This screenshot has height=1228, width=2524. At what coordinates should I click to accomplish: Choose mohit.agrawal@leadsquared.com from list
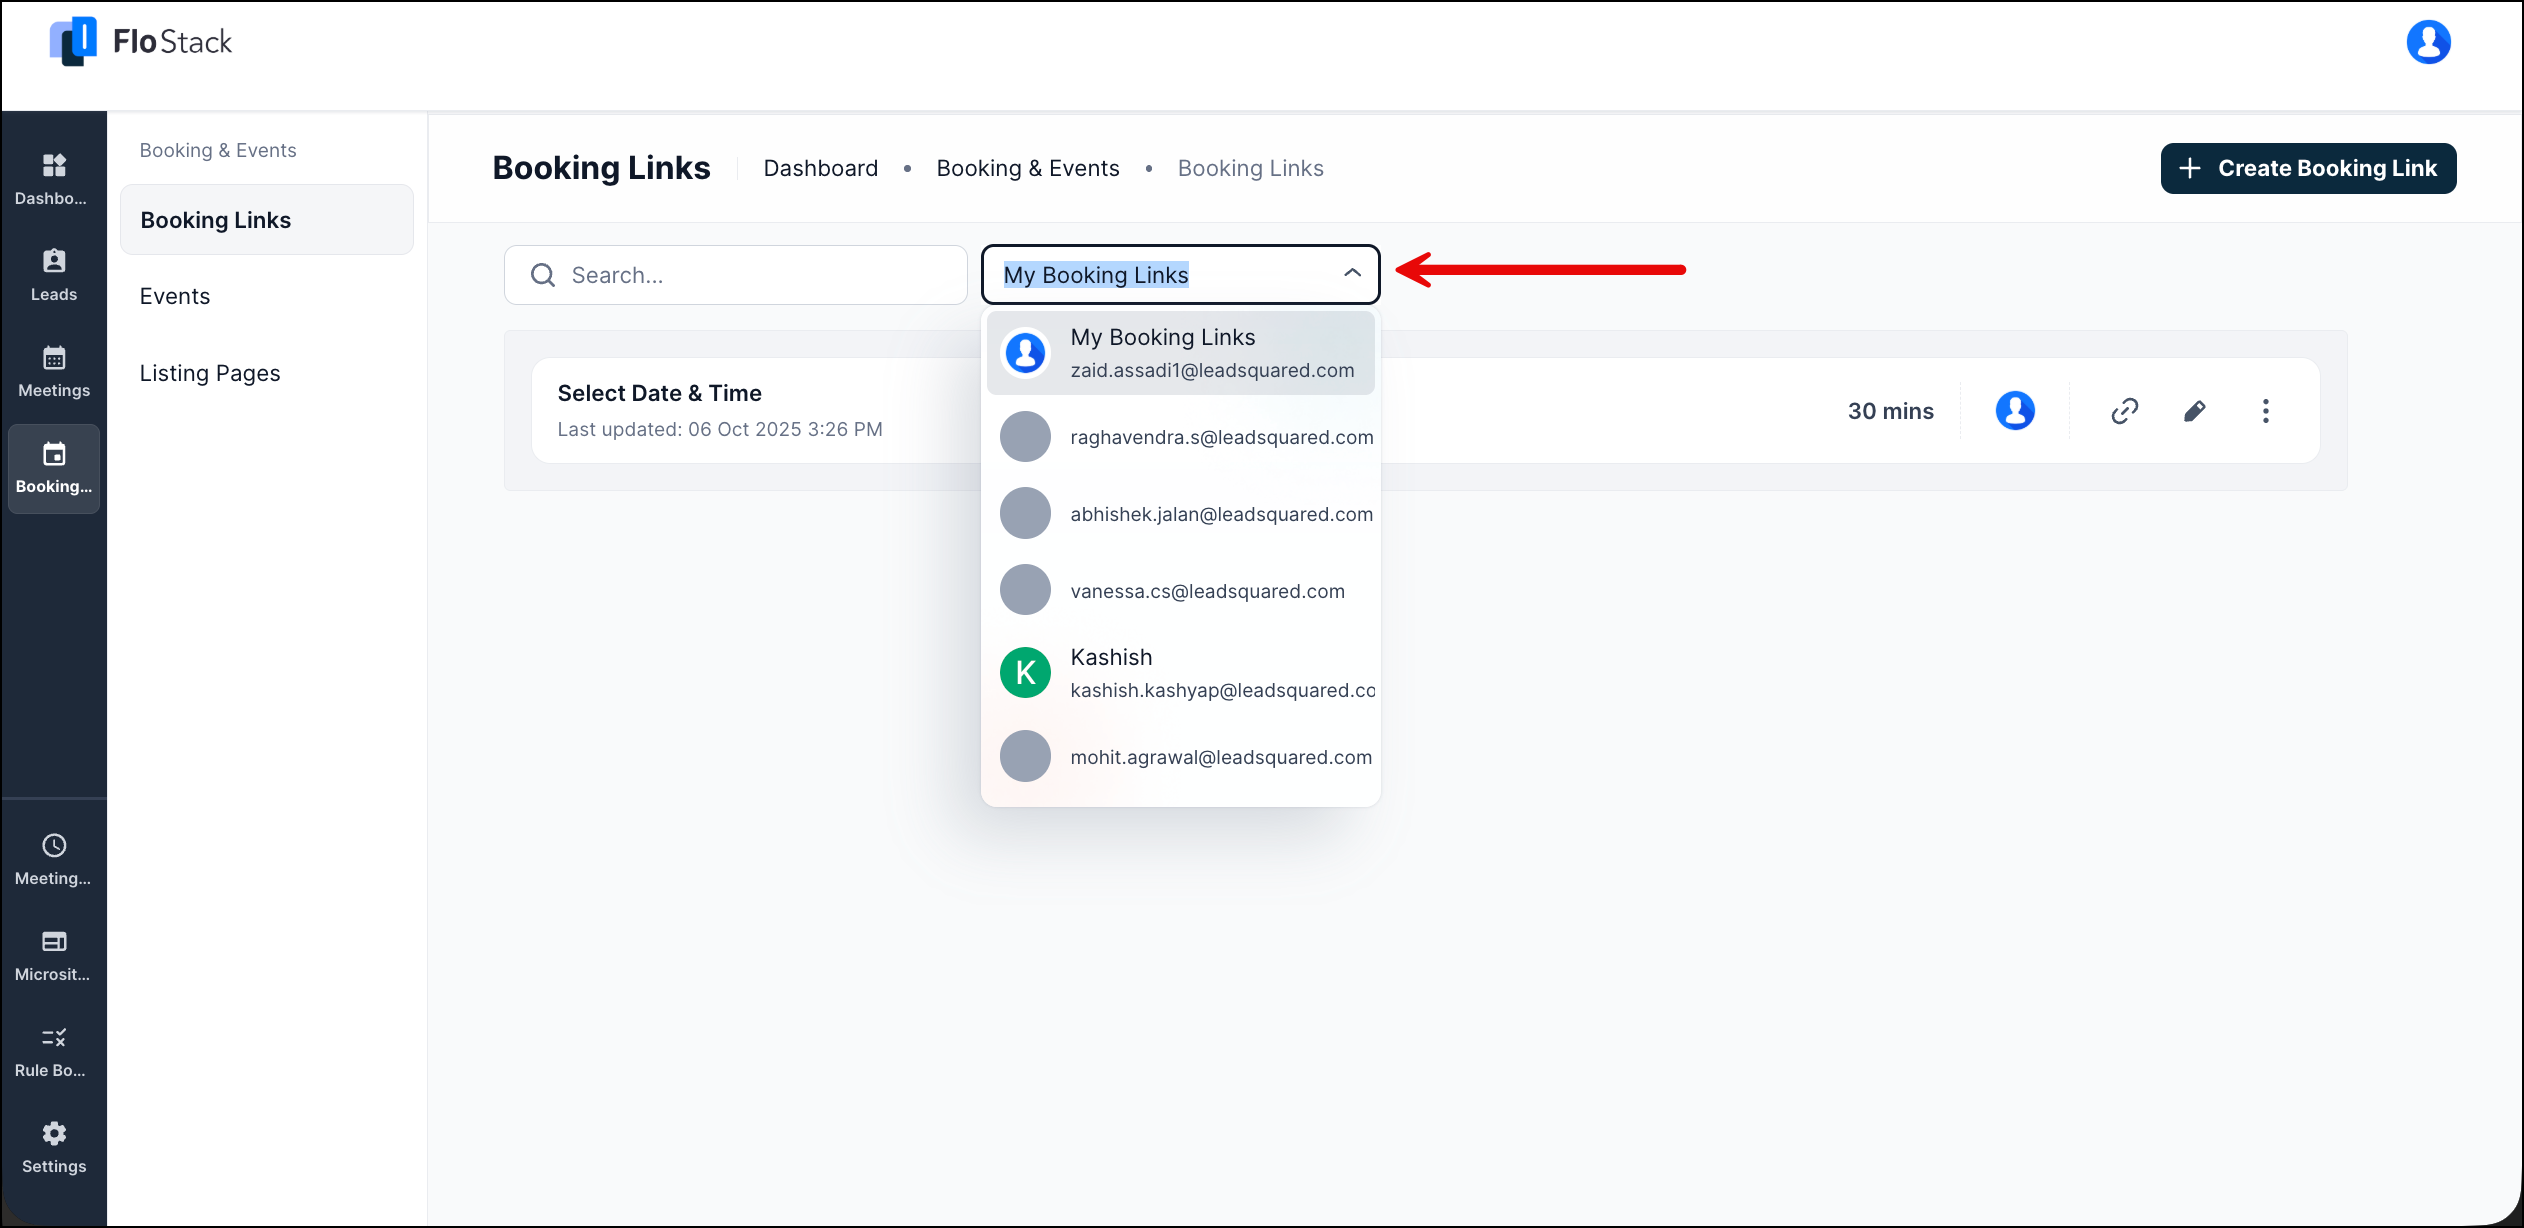(1180, 757)
